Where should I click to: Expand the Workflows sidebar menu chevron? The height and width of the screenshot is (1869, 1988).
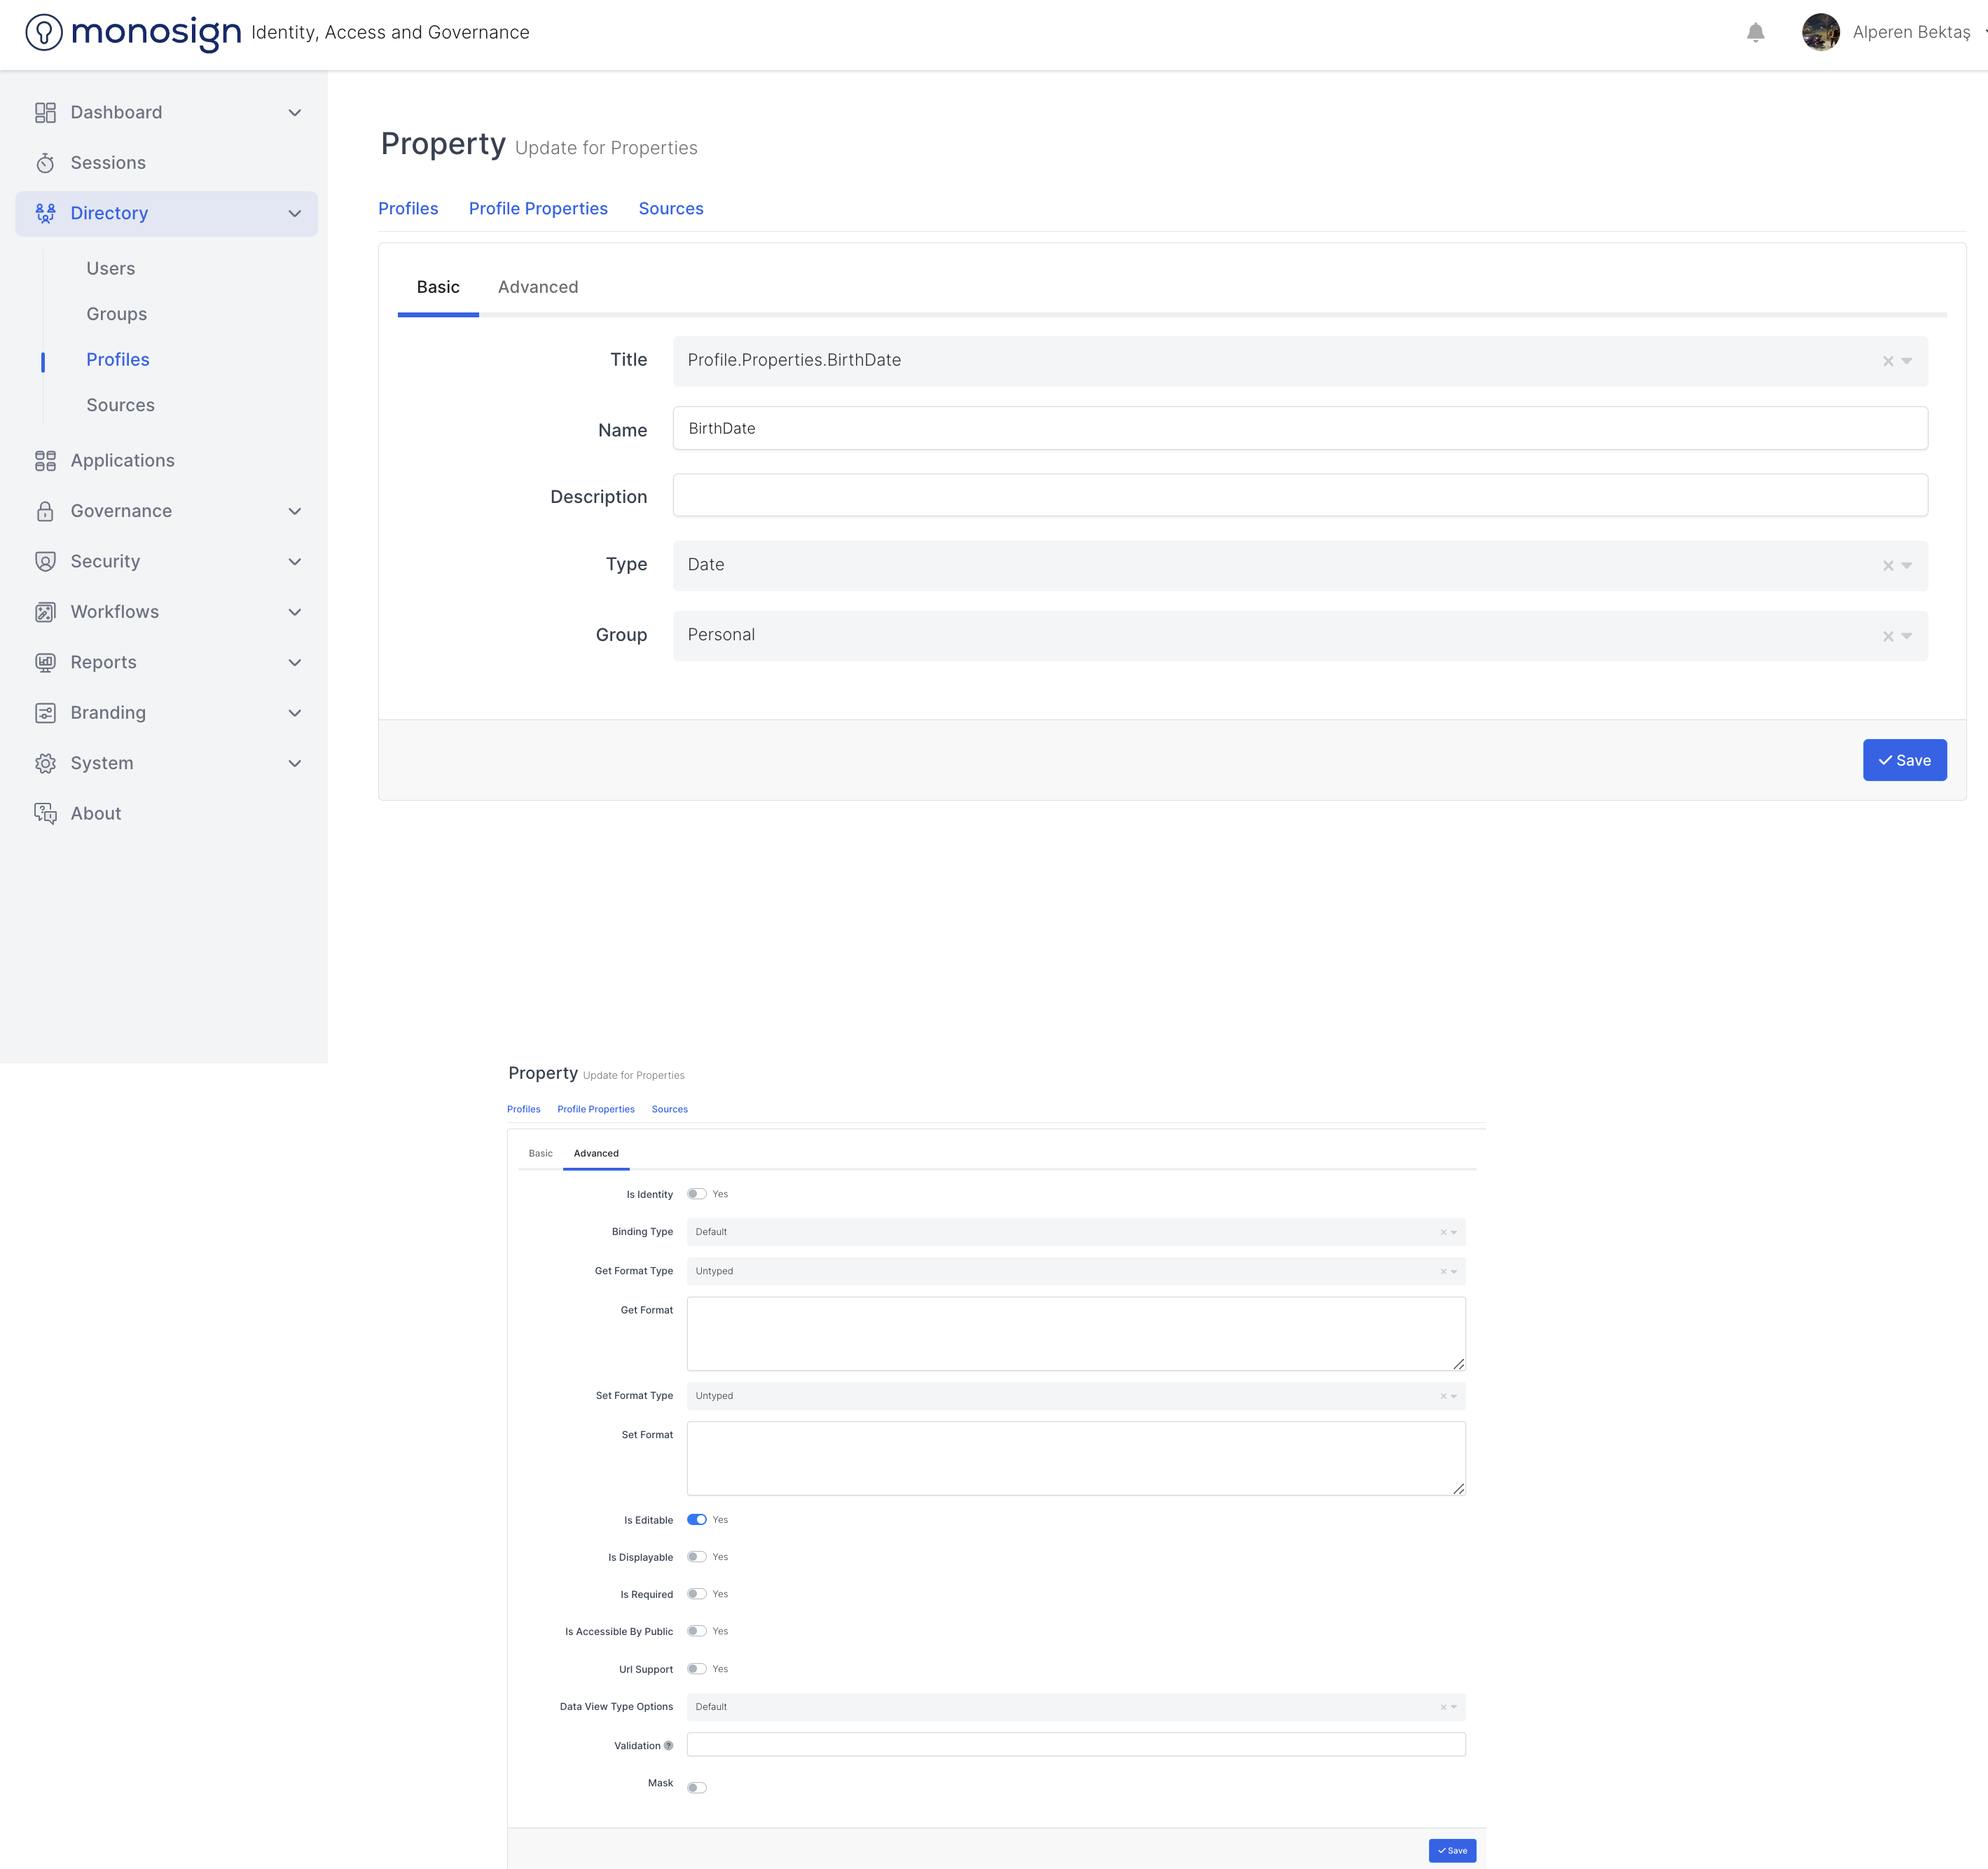click(295, 612)
